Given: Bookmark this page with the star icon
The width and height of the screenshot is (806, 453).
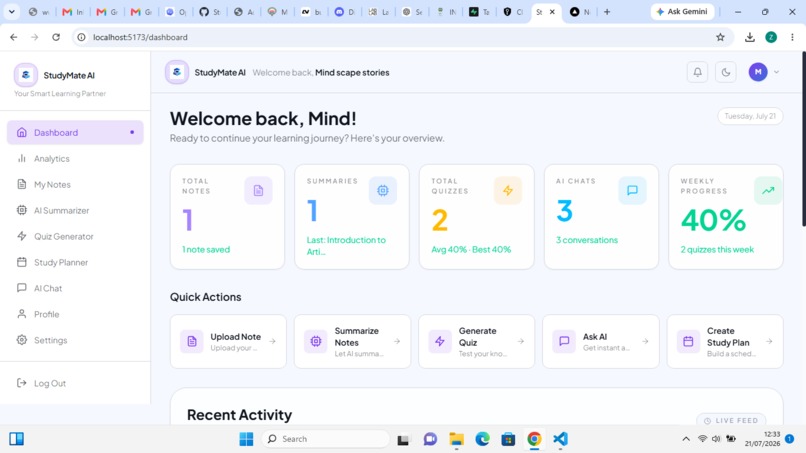Looking at the screenshot, I should pos(720,37).
